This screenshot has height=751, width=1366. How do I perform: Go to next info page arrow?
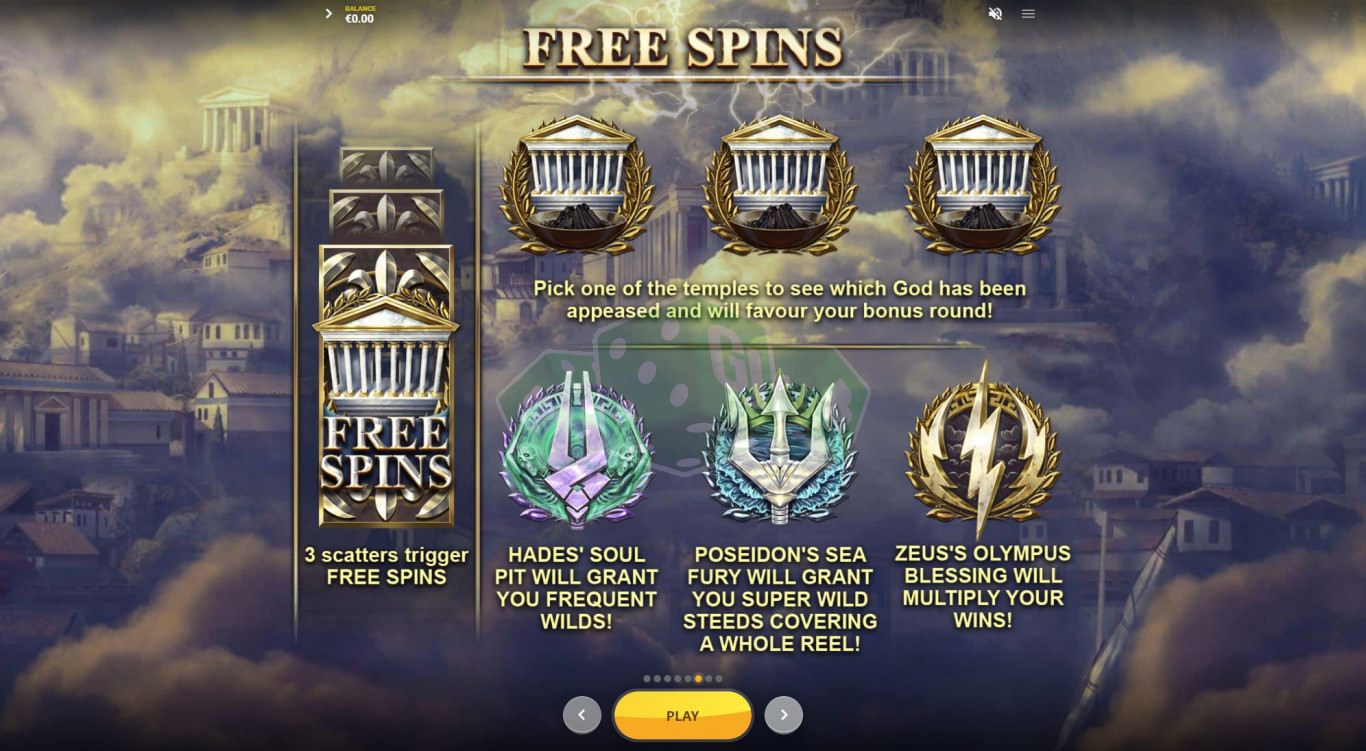coord(784,715)
